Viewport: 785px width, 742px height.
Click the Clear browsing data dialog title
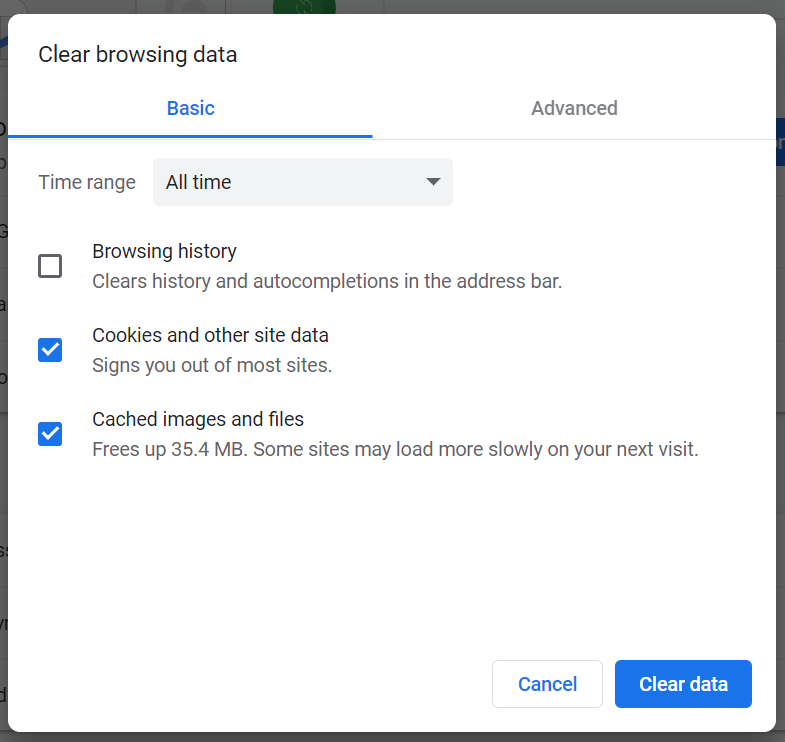pos(138,55)
